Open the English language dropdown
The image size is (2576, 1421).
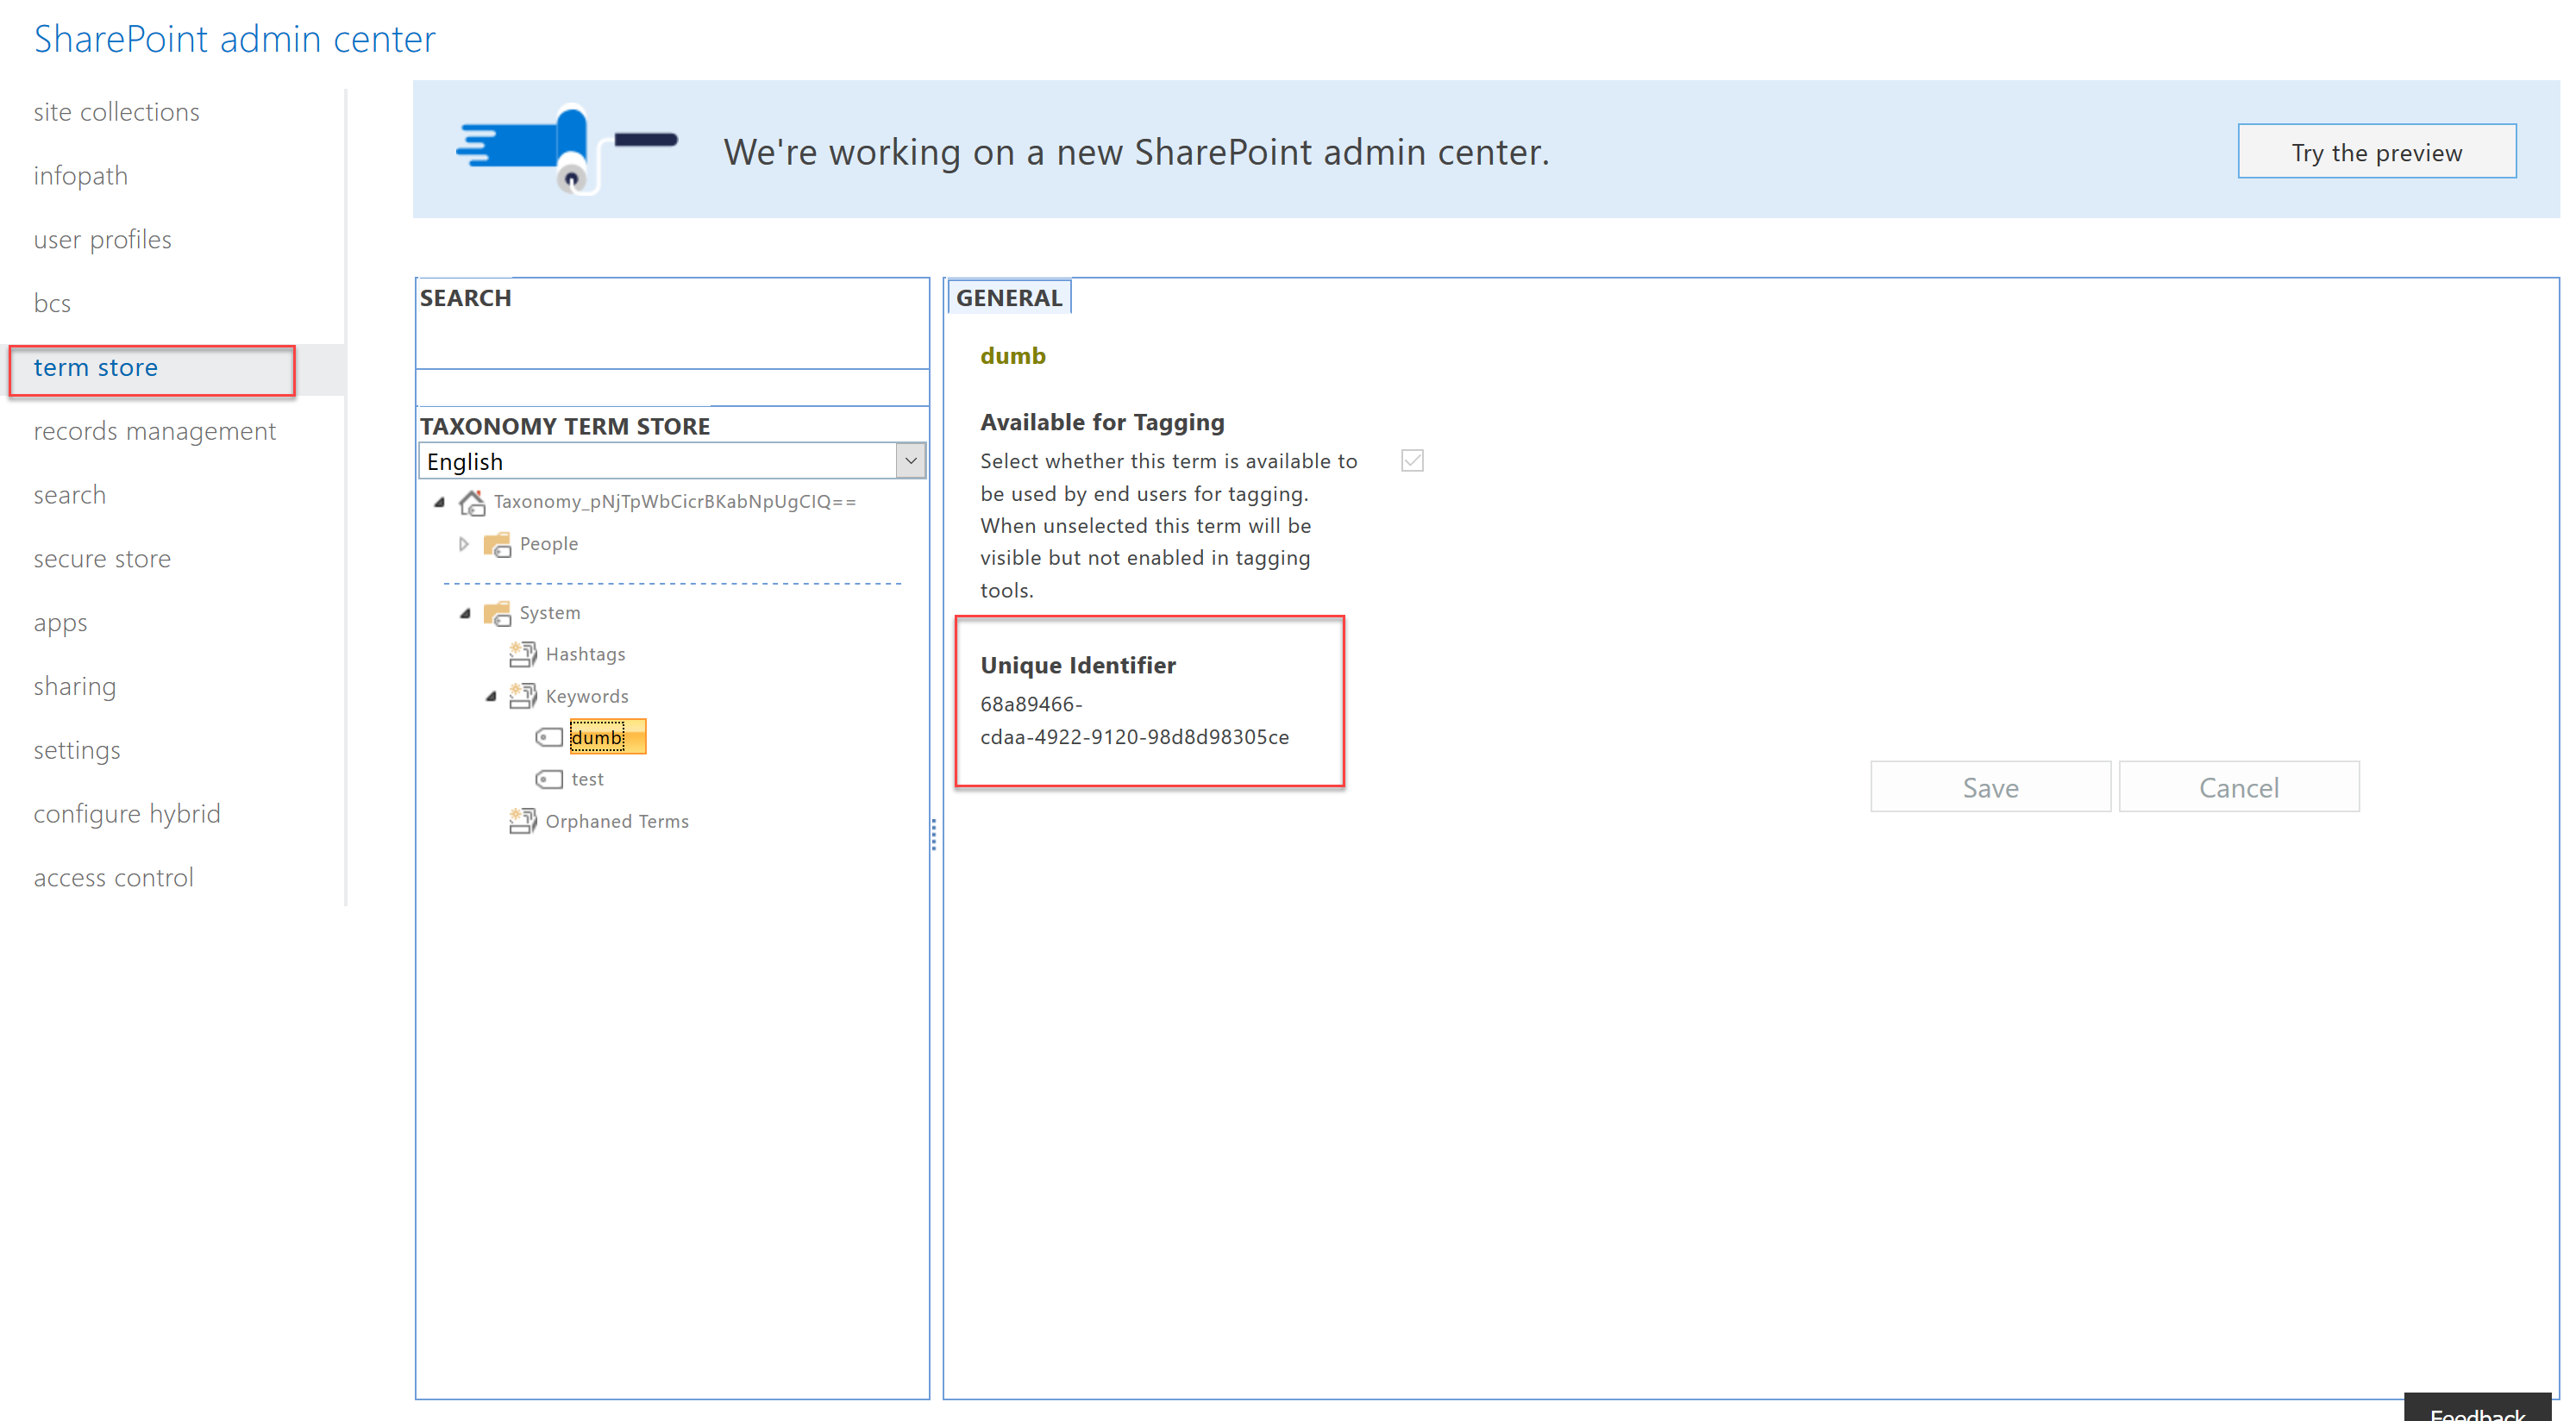pyautogui.click(x=672, y=461)
